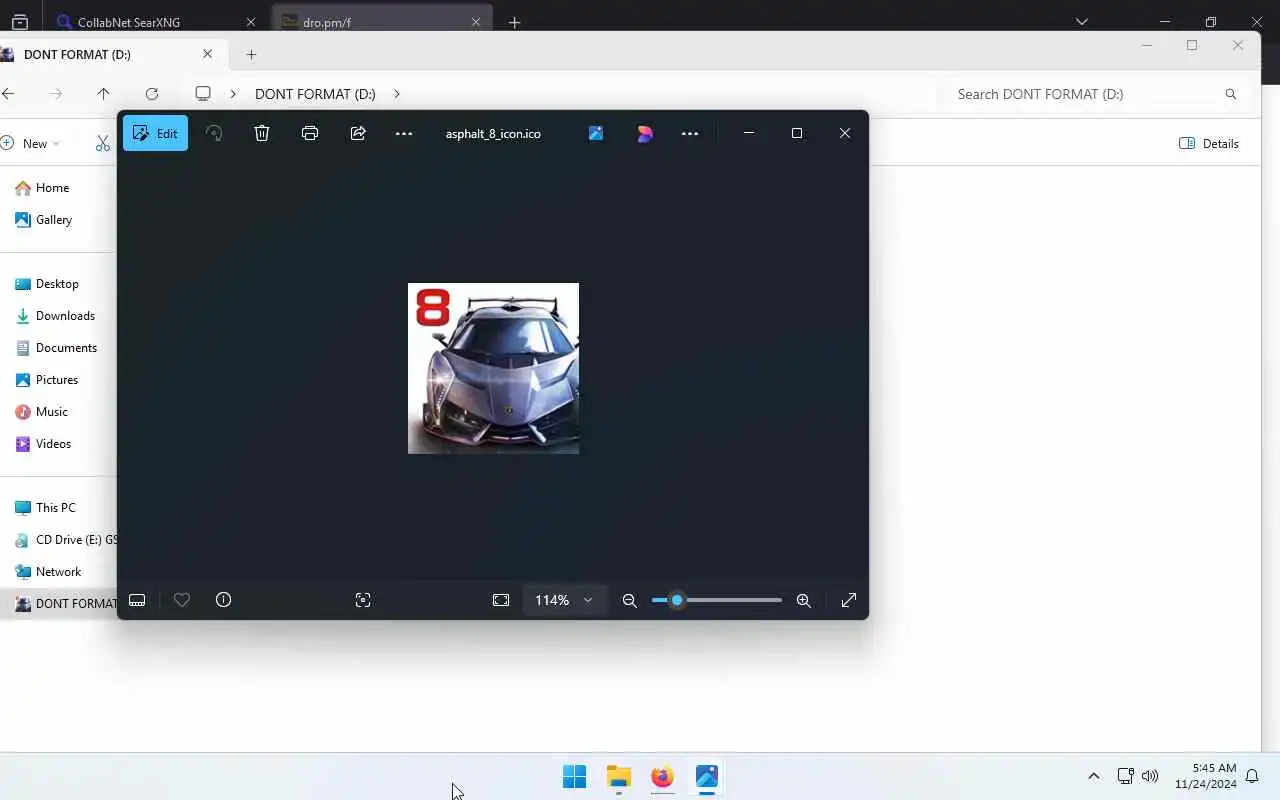Scan text with the visual search icon

363,600
